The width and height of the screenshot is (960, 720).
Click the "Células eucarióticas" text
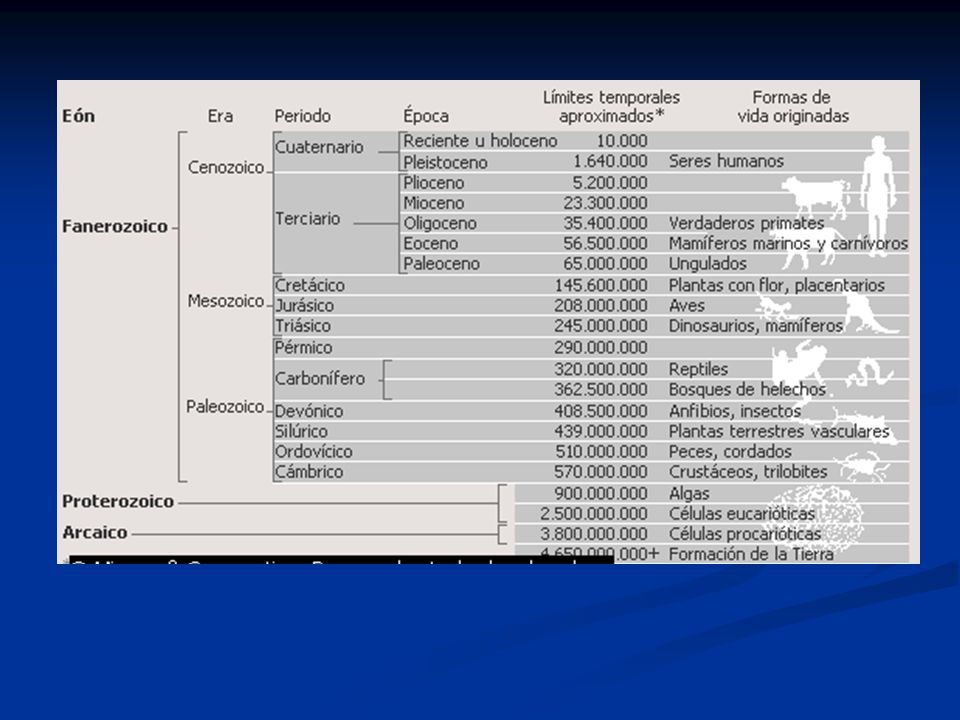pos(741,514)
